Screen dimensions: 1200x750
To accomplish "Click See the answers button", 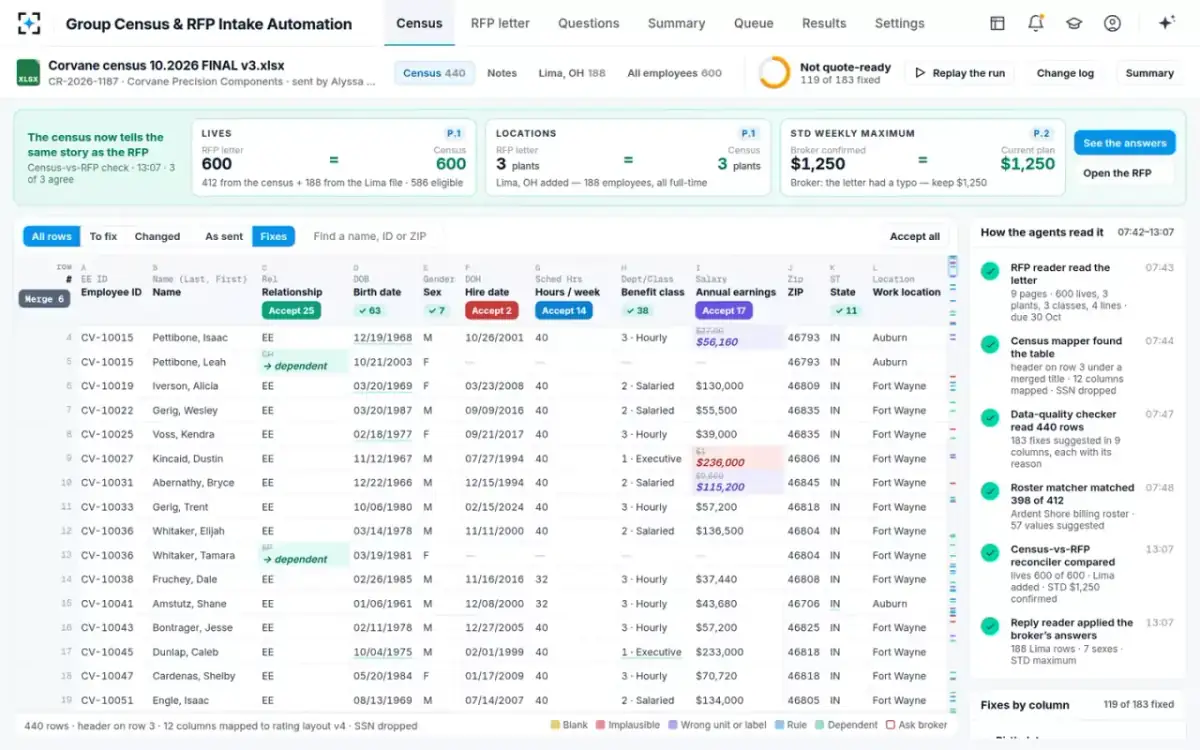I will 1125,143.
